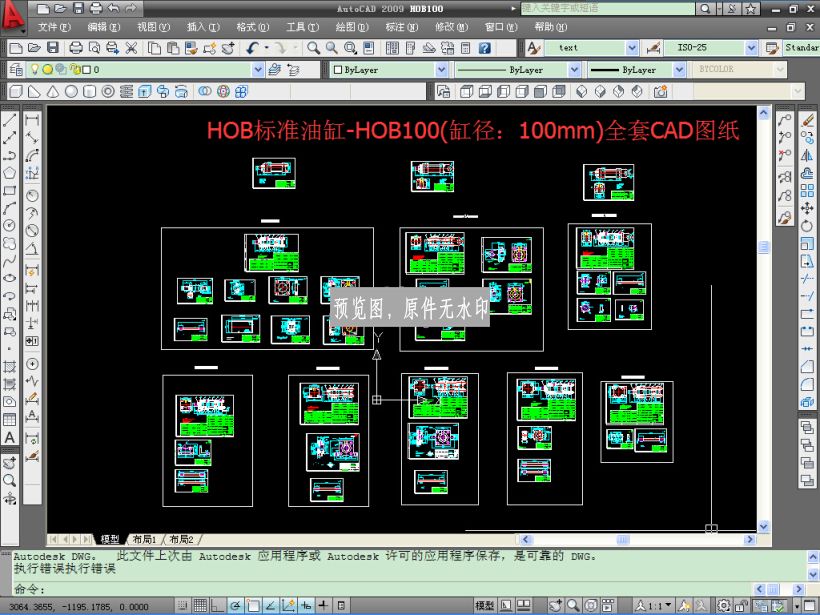
Task: Open the Layer Properties Manager icon
Action: tap(16, 70)
